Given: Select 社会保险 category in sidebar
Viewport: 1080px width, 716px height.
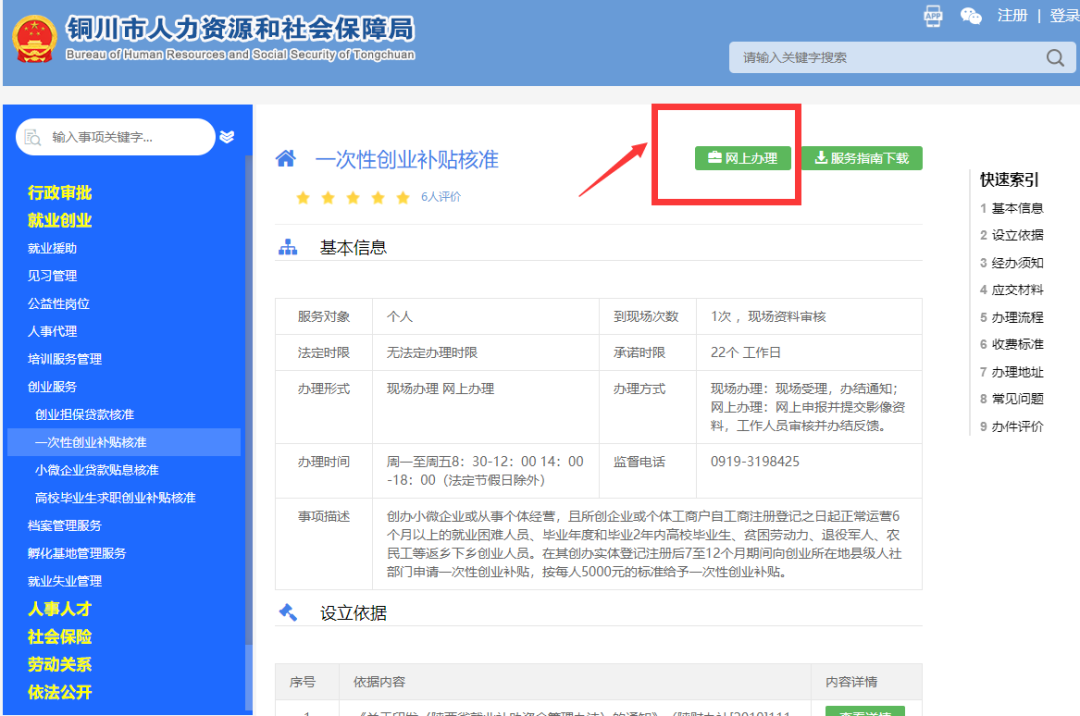Looking at the screenshot, I should coord(60,637).
